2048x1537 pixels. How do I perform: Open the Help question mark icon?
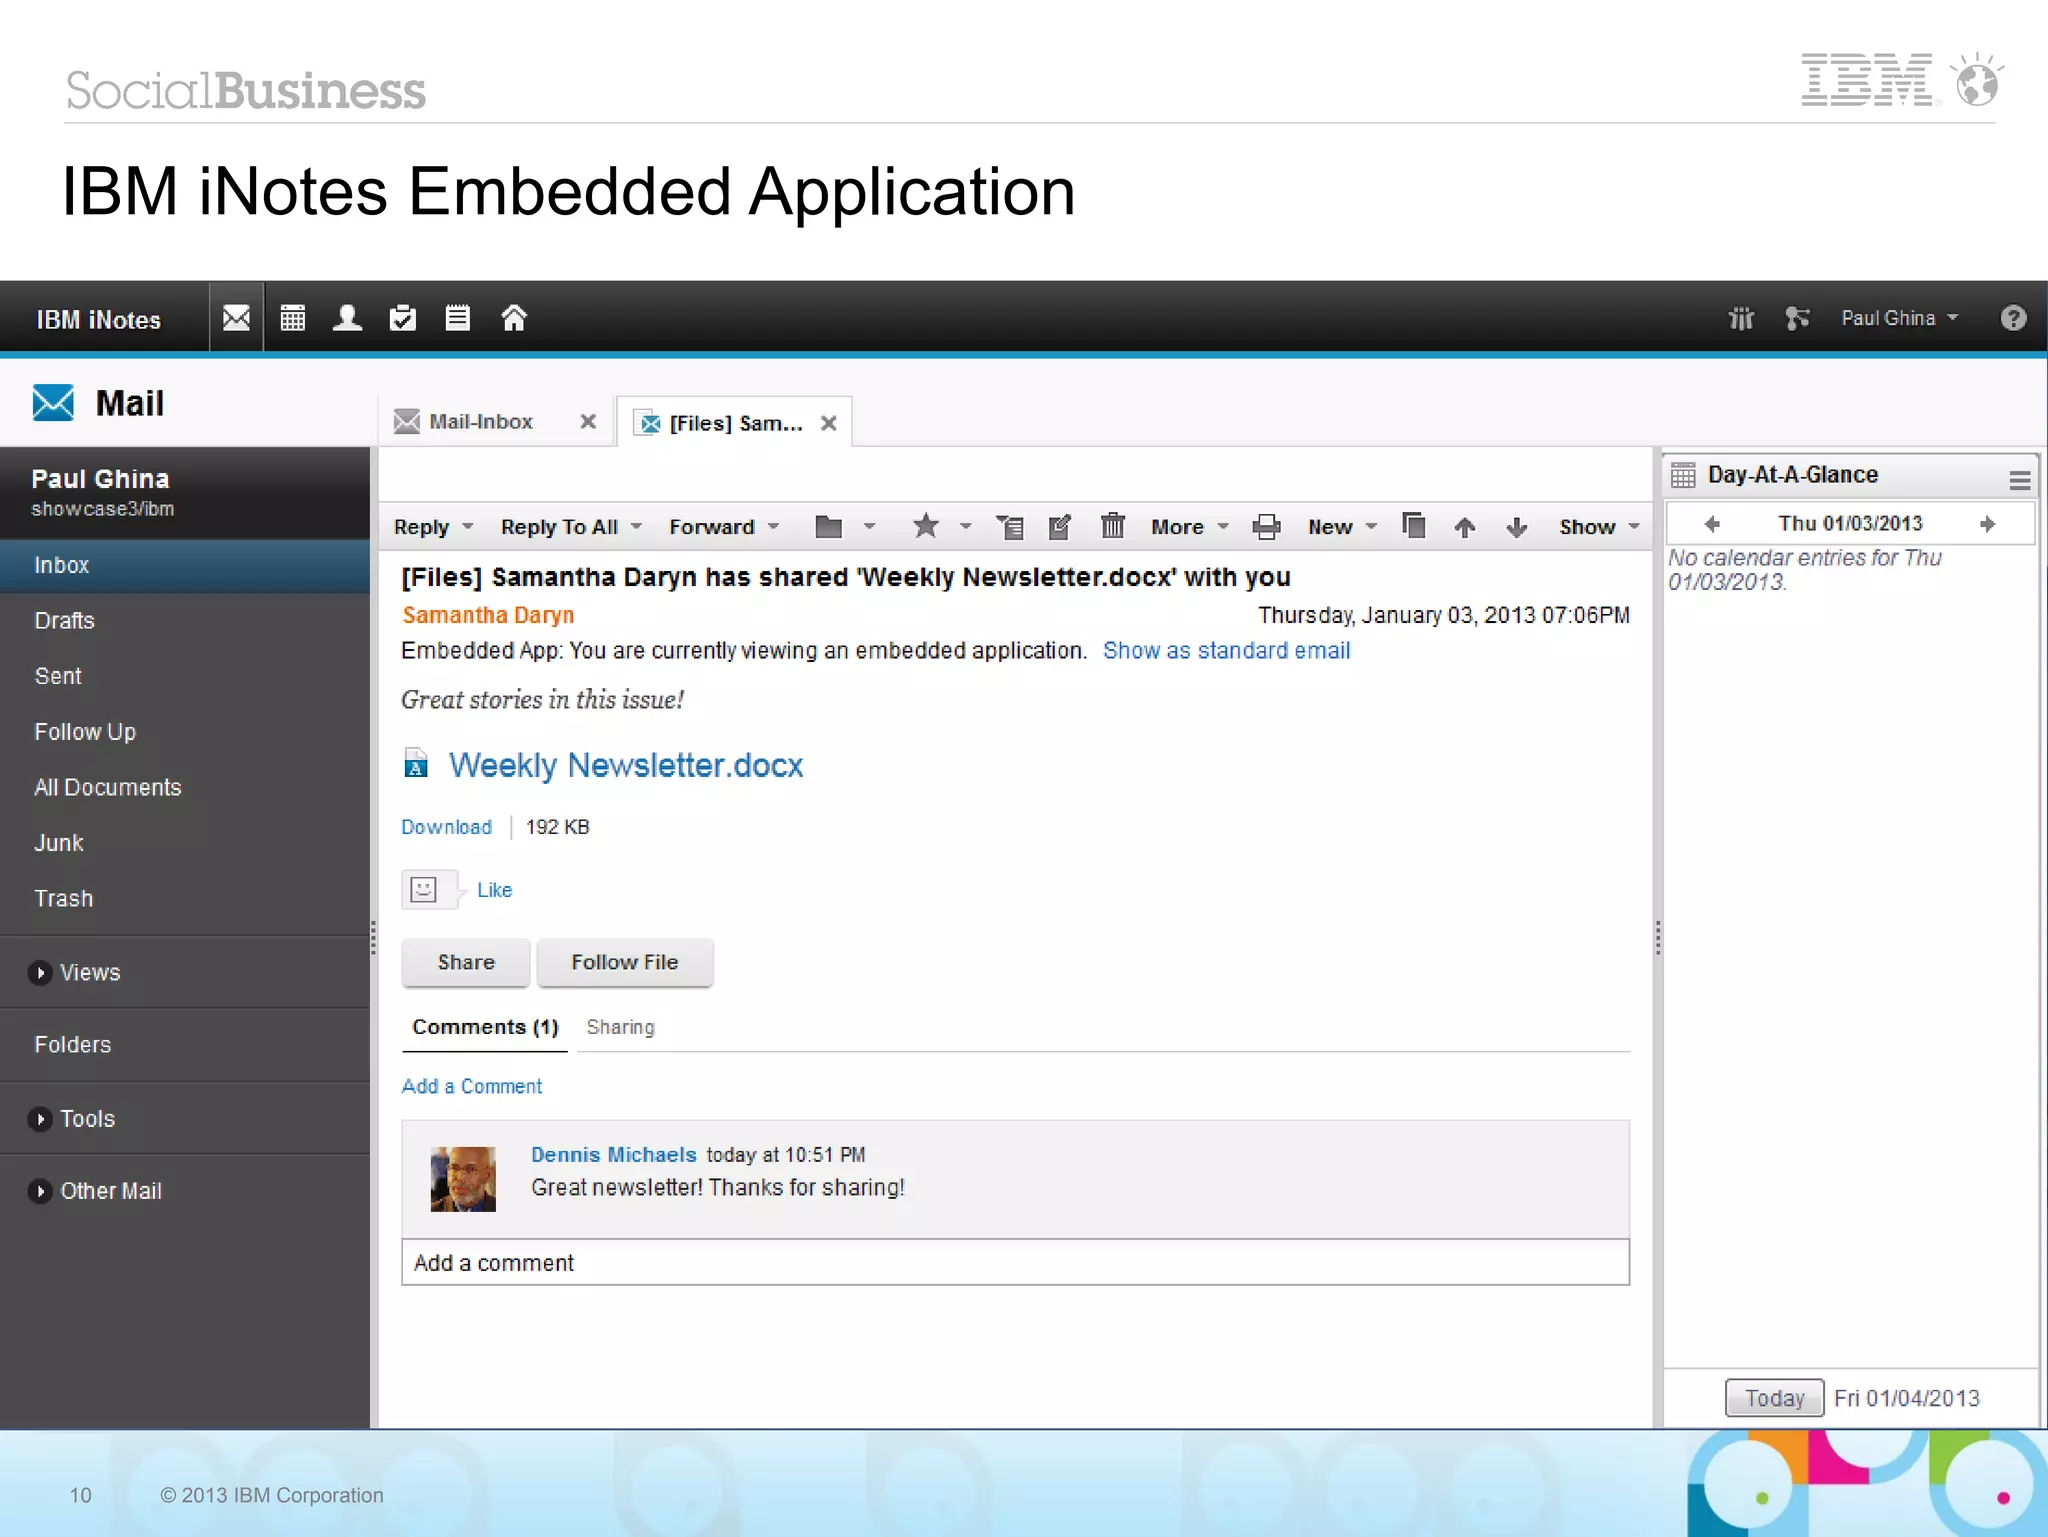pyautogui.click(x=2013, y=318)
